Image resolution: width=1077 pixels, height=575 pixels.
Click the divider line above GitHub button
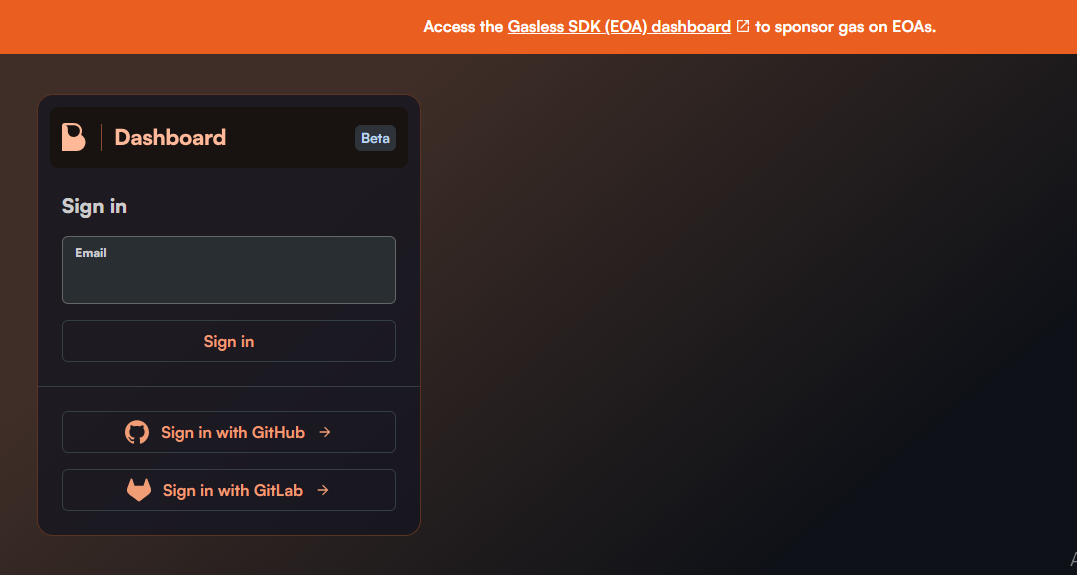(x=229, y=386)
